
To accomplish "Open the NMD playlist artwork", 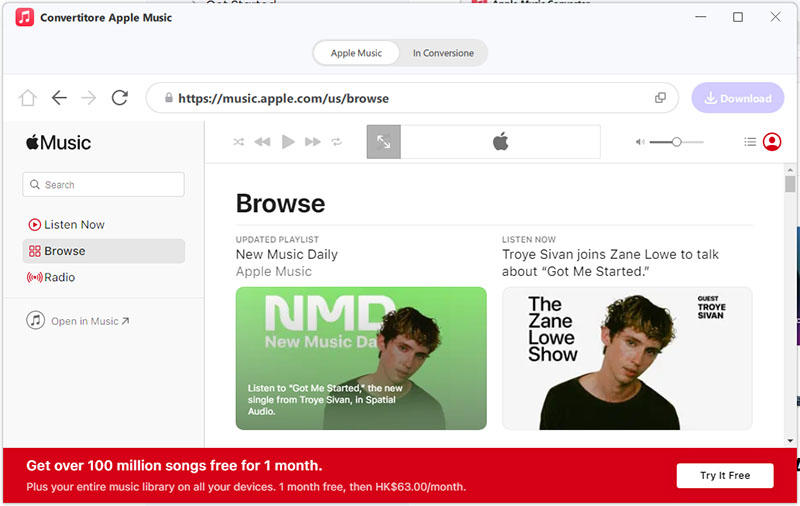I will 361,358.
